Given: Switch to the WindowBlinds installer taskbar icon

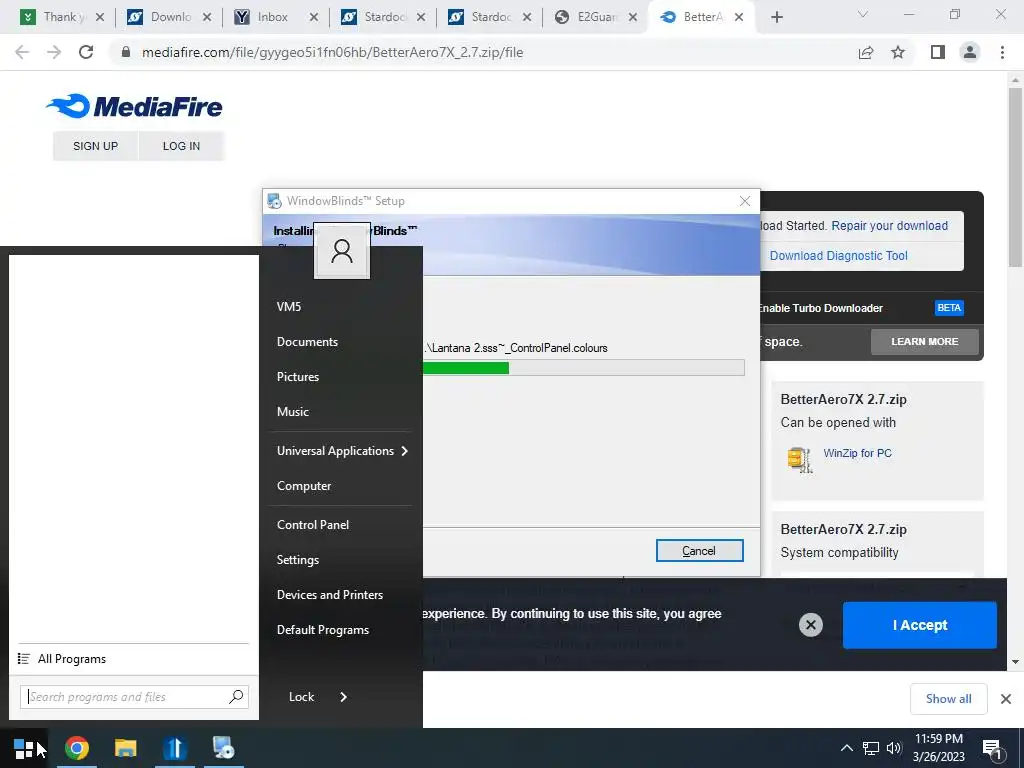Looking at the screenshot, I should click(223, 748).
